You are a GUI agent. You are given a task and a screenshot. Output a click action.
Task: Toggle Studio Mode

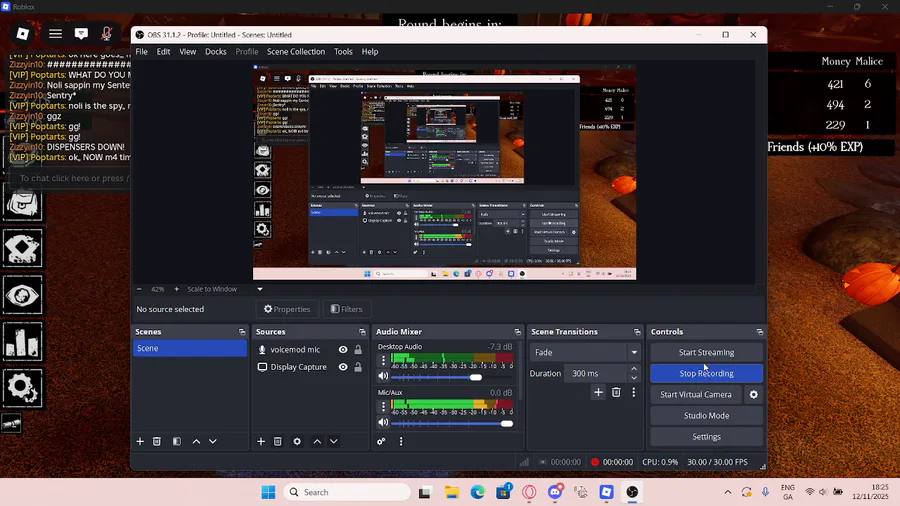point(706,415)
